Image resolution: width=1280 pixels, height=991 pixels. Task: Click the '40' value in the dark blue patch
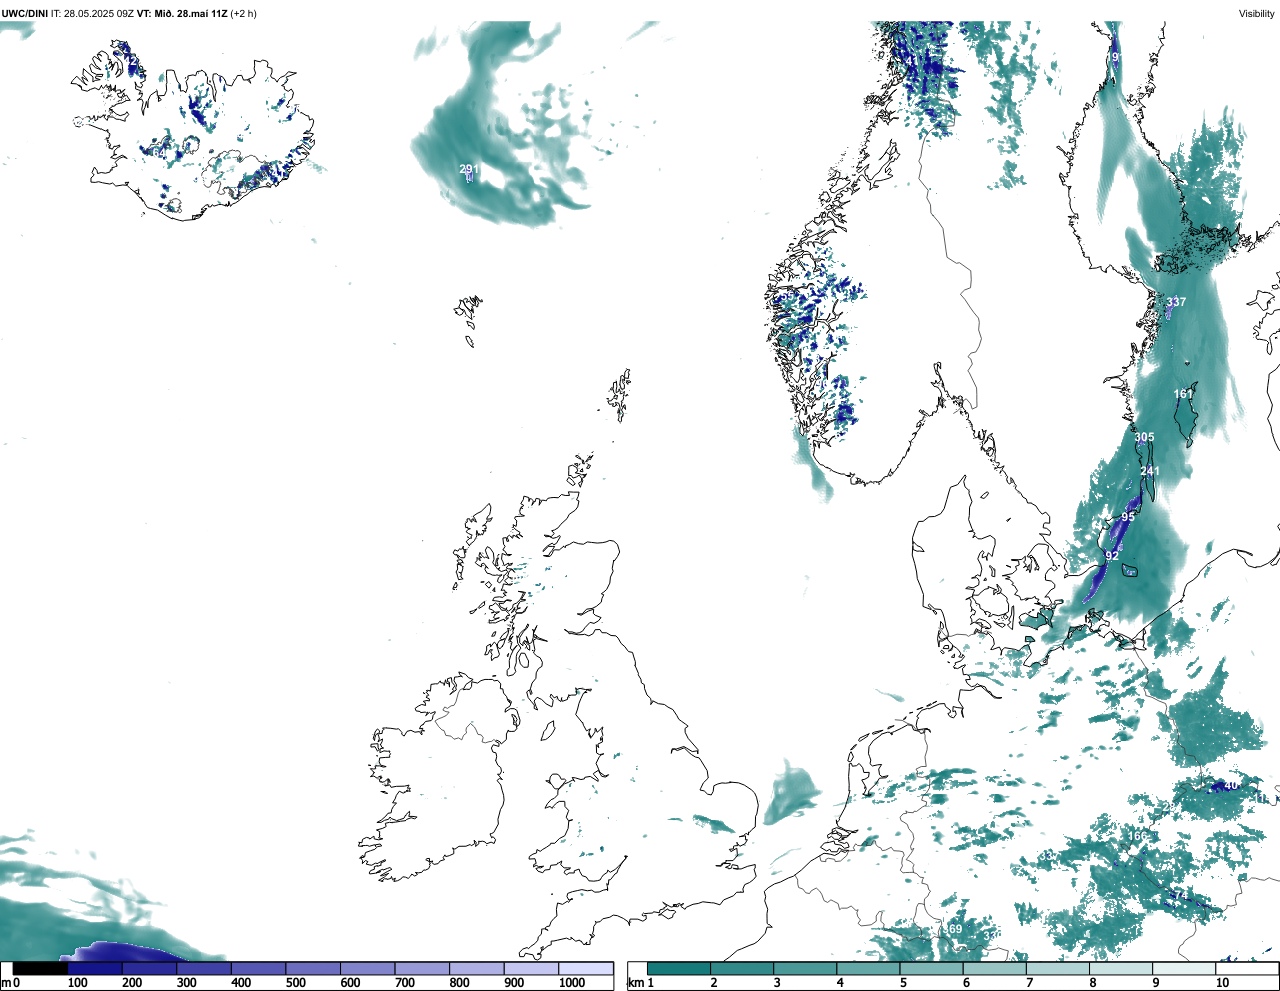[1231, 785]
